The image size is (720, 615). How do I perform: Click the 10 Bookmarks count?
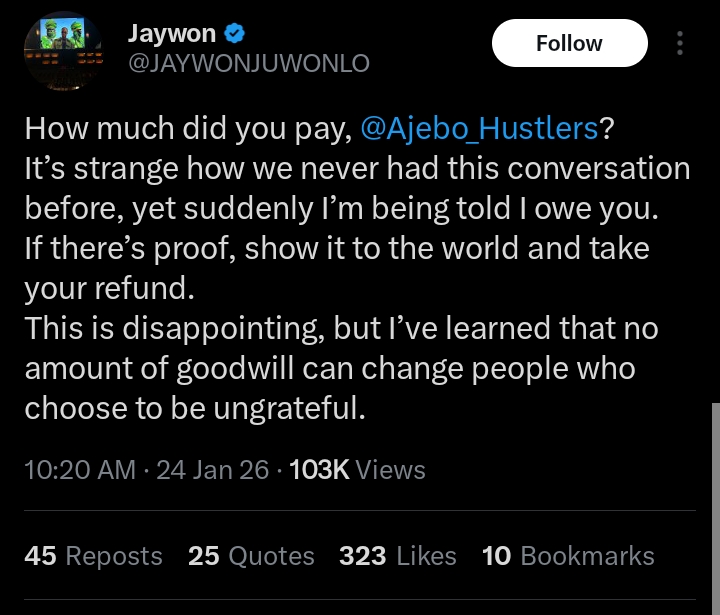coord(568,556)
